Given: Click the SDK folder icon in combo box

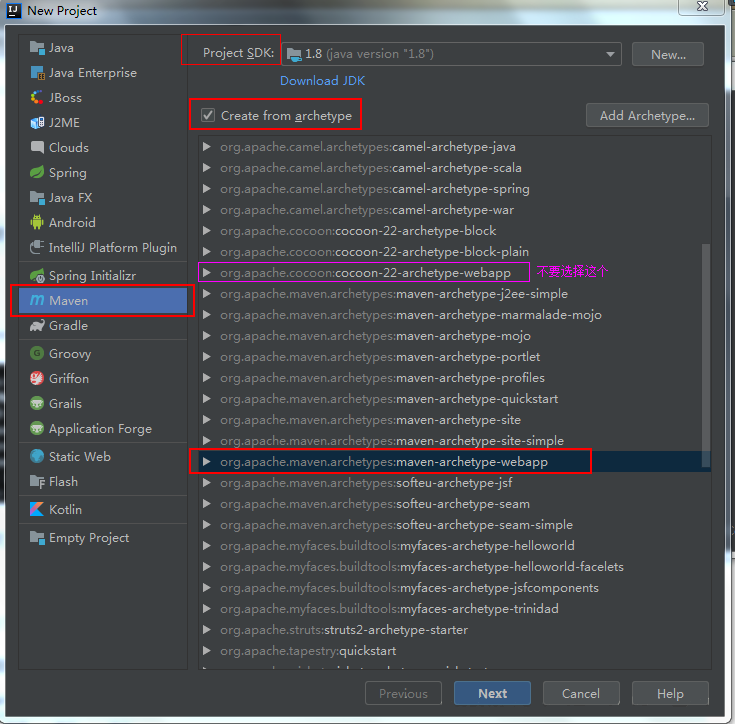Looking at the screenshot, I should point(294,54).
